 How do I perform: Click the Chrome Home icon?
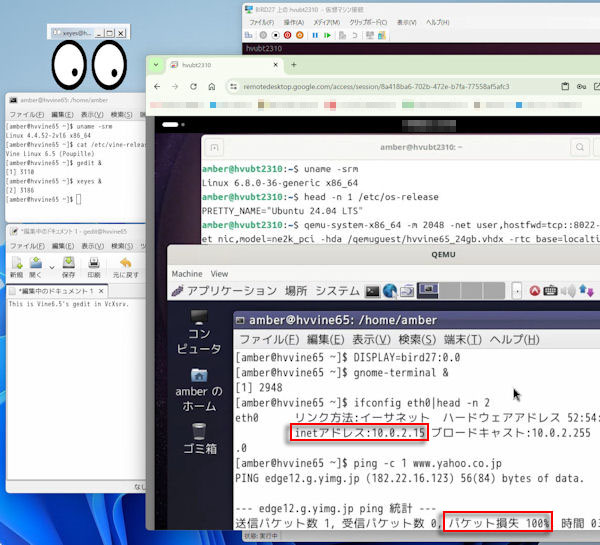pyautogui.click(x=212, y=86)
